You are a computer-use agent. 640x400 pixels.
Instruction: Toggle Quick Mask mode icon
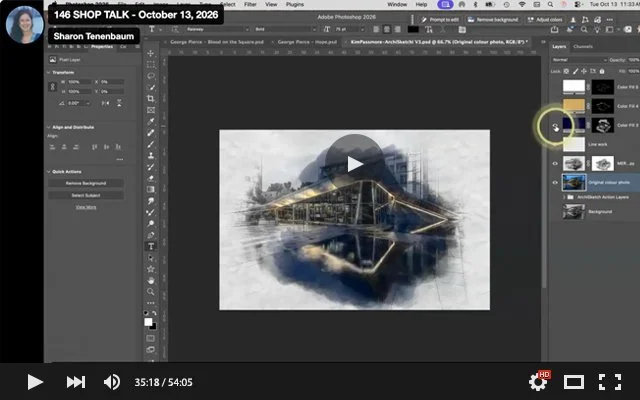pos(151,338)
